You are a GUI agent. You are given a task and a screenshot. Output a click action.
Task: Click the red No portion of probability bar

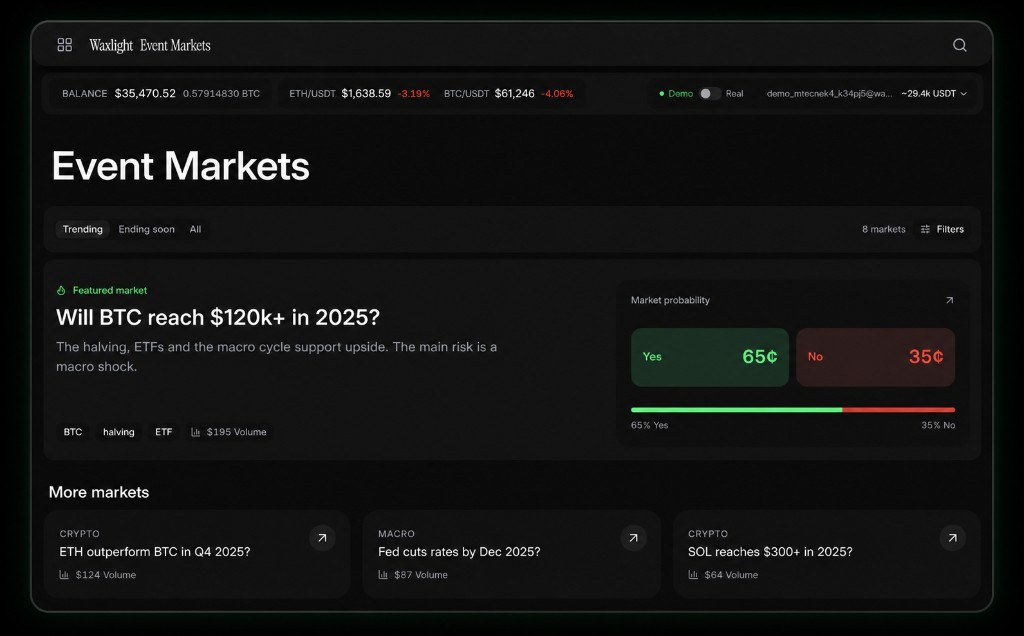click(899, 410)
